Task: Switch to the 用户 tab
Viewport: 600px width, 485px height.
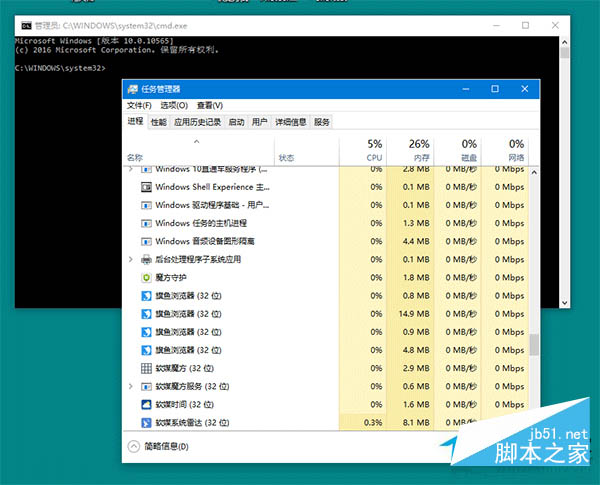Action: (259, 122)
